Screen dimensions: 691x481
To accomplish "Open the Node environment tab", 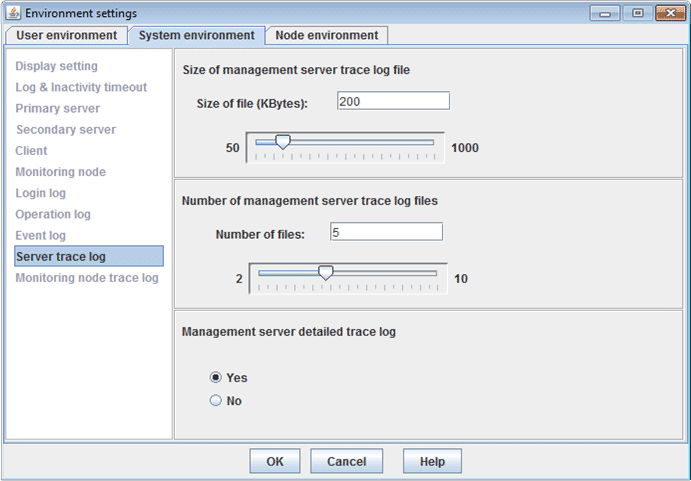I will click(x=327, y=35).
